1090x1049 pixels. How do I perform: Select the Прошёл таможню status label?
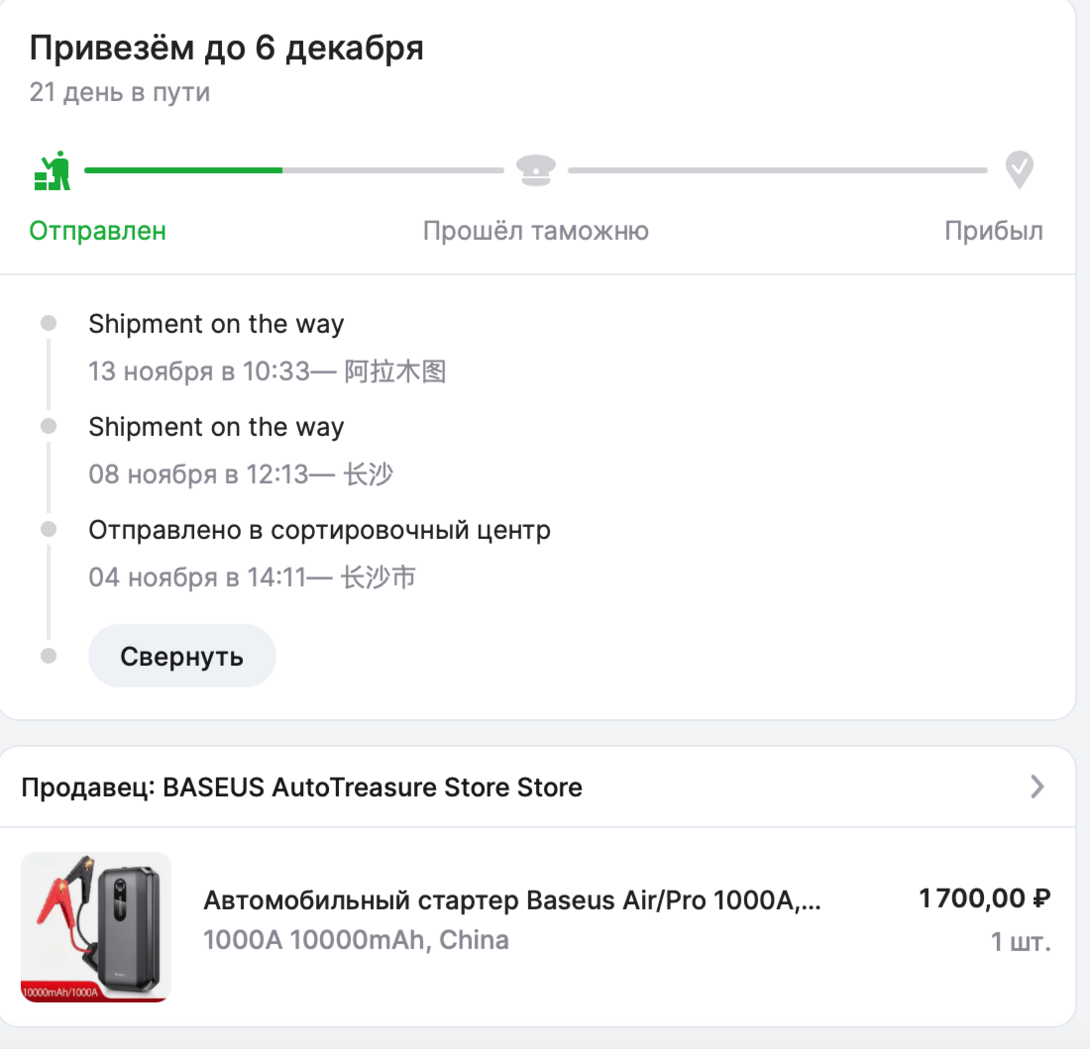(x=535, y=232)
